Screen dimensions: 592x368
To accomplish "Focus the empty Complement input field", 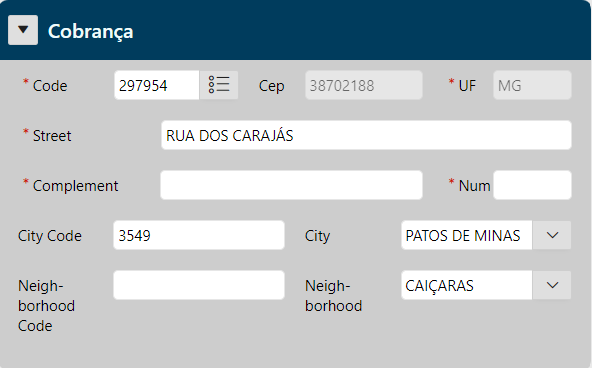I will coord(291,185).
